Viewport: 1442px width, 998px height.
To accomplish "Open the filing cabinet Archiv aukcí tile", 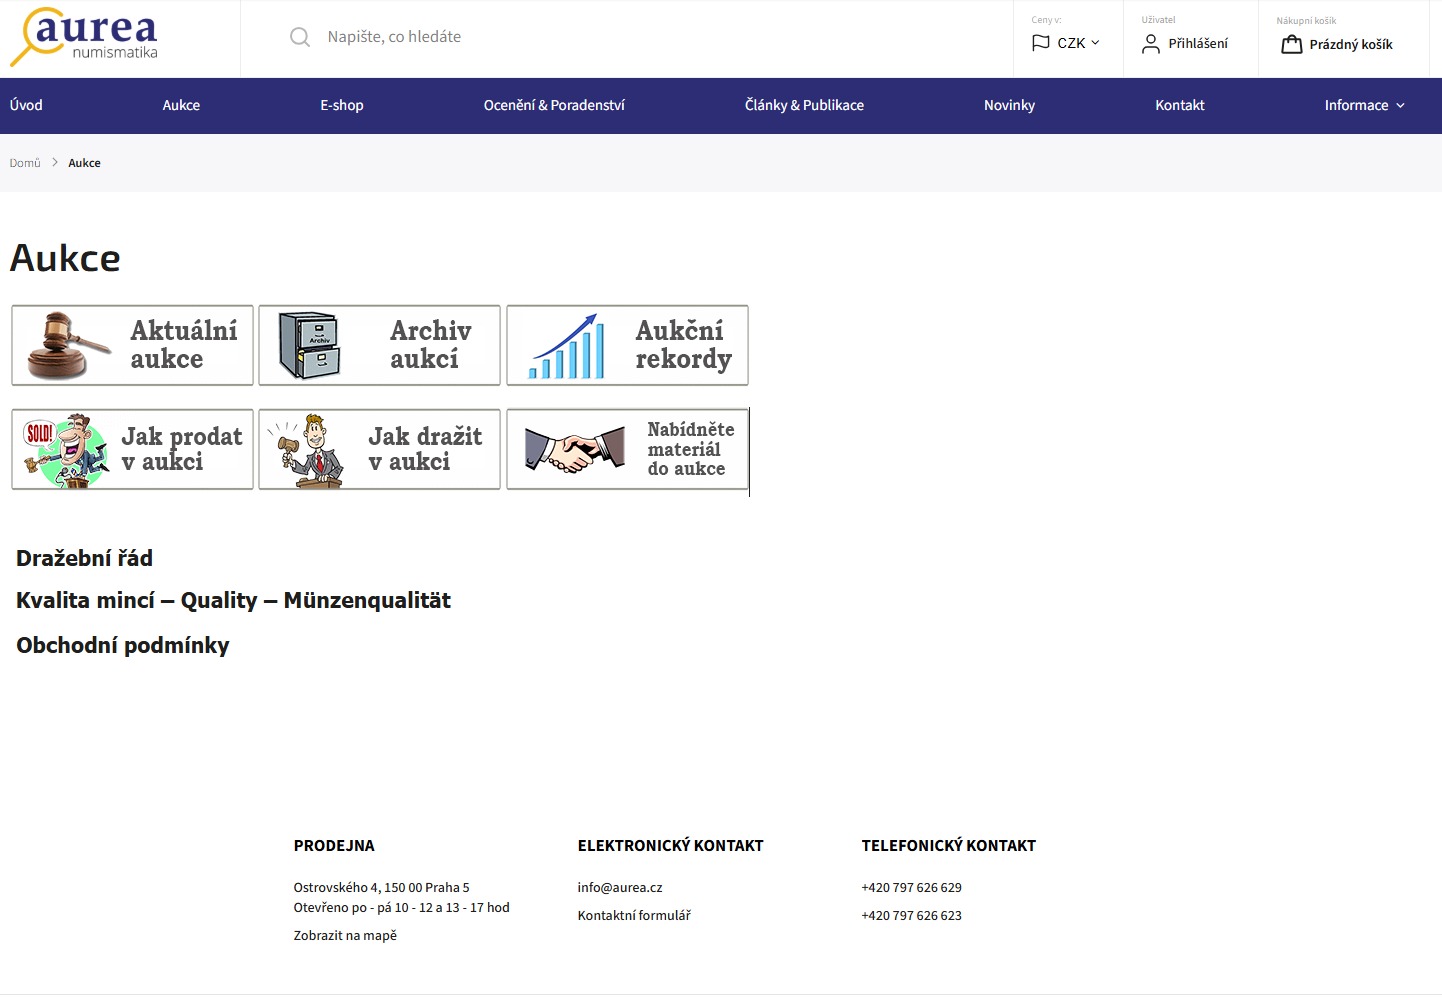I will pyautogui.click(x=379, y=345).
